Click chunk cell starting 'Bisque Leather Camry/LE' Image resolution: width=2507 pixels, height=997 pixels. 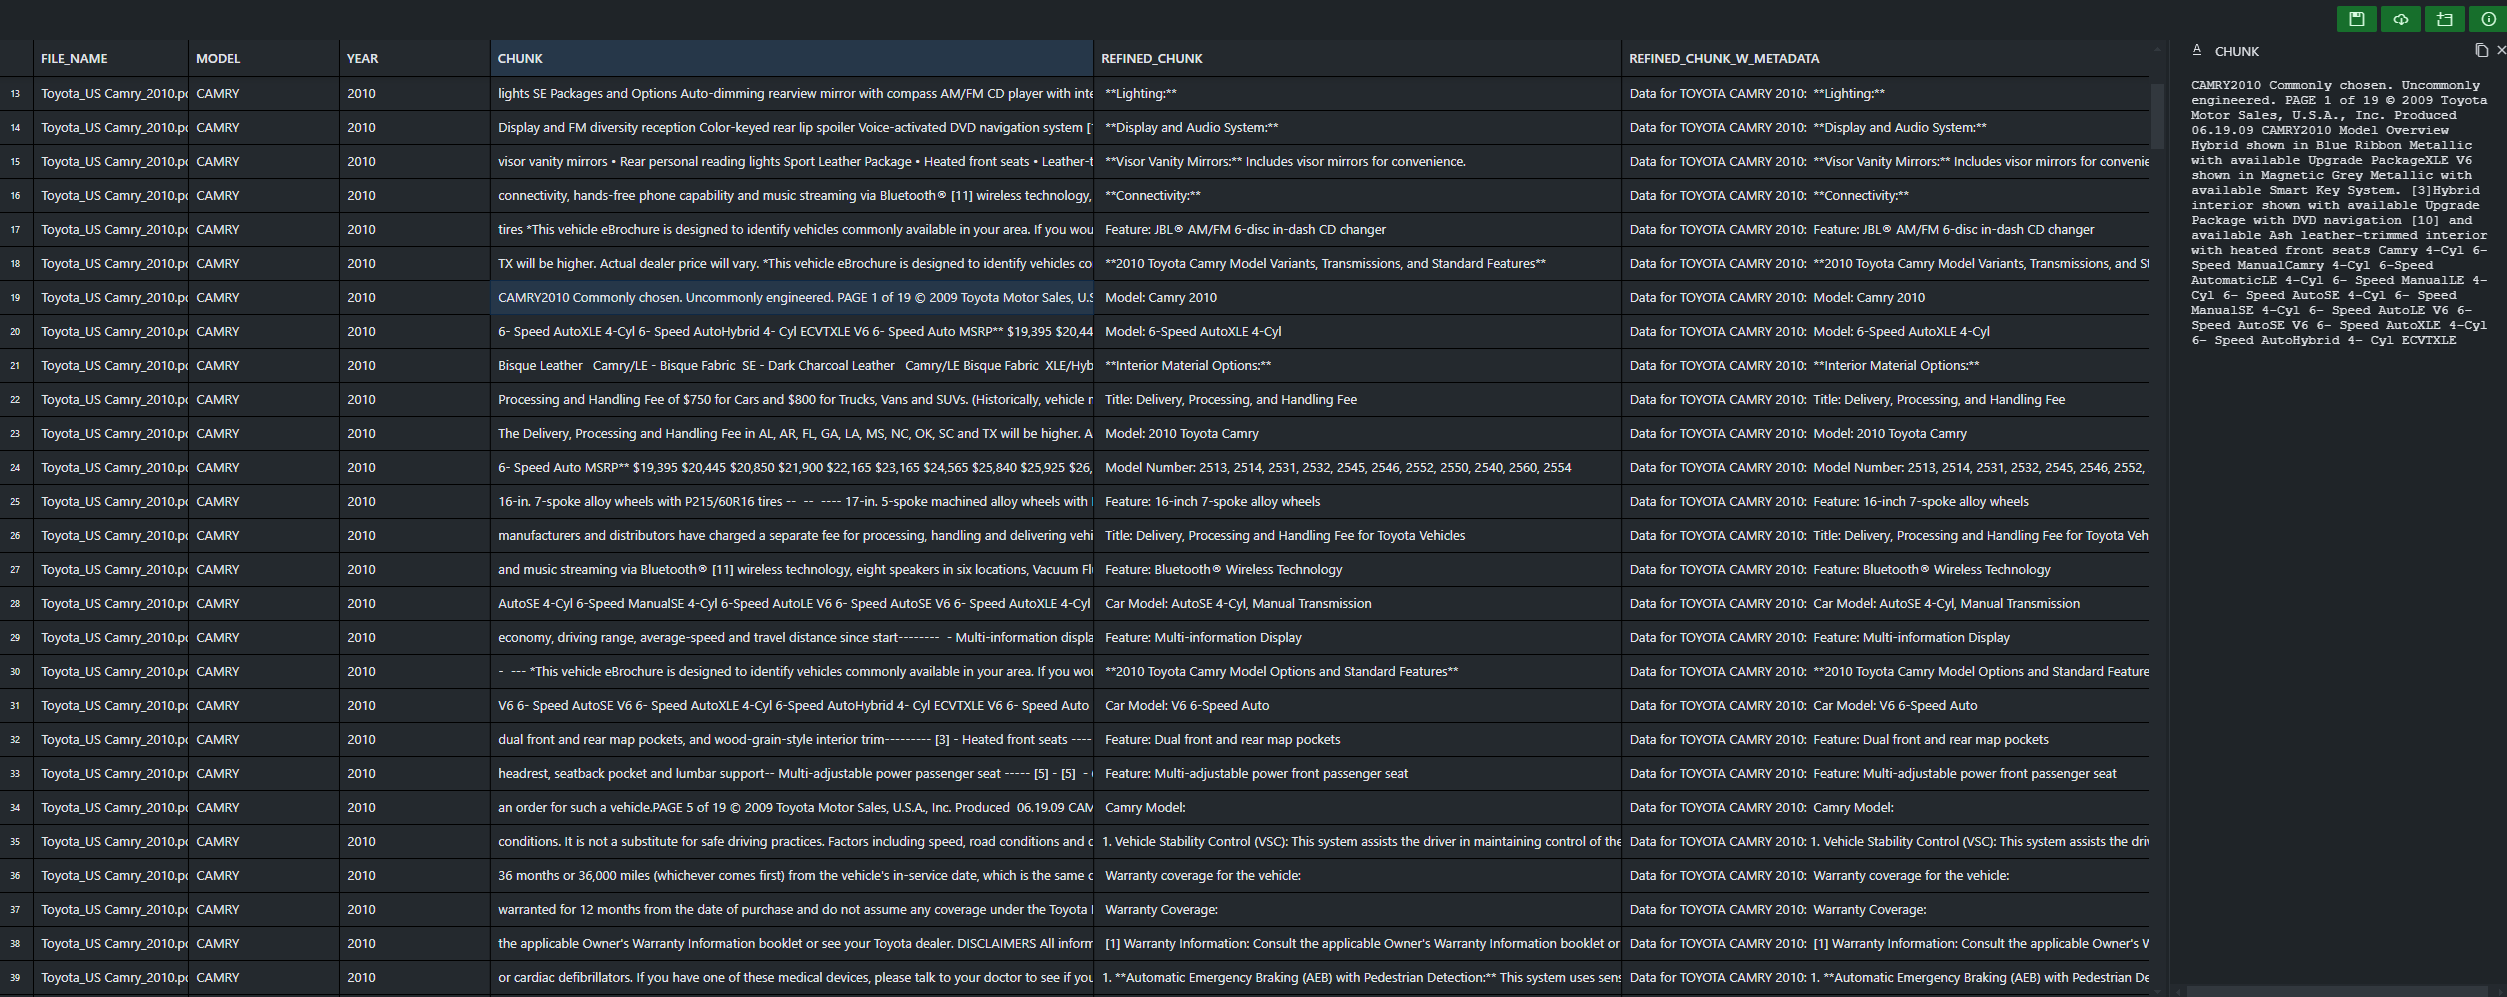coord(792,365)
